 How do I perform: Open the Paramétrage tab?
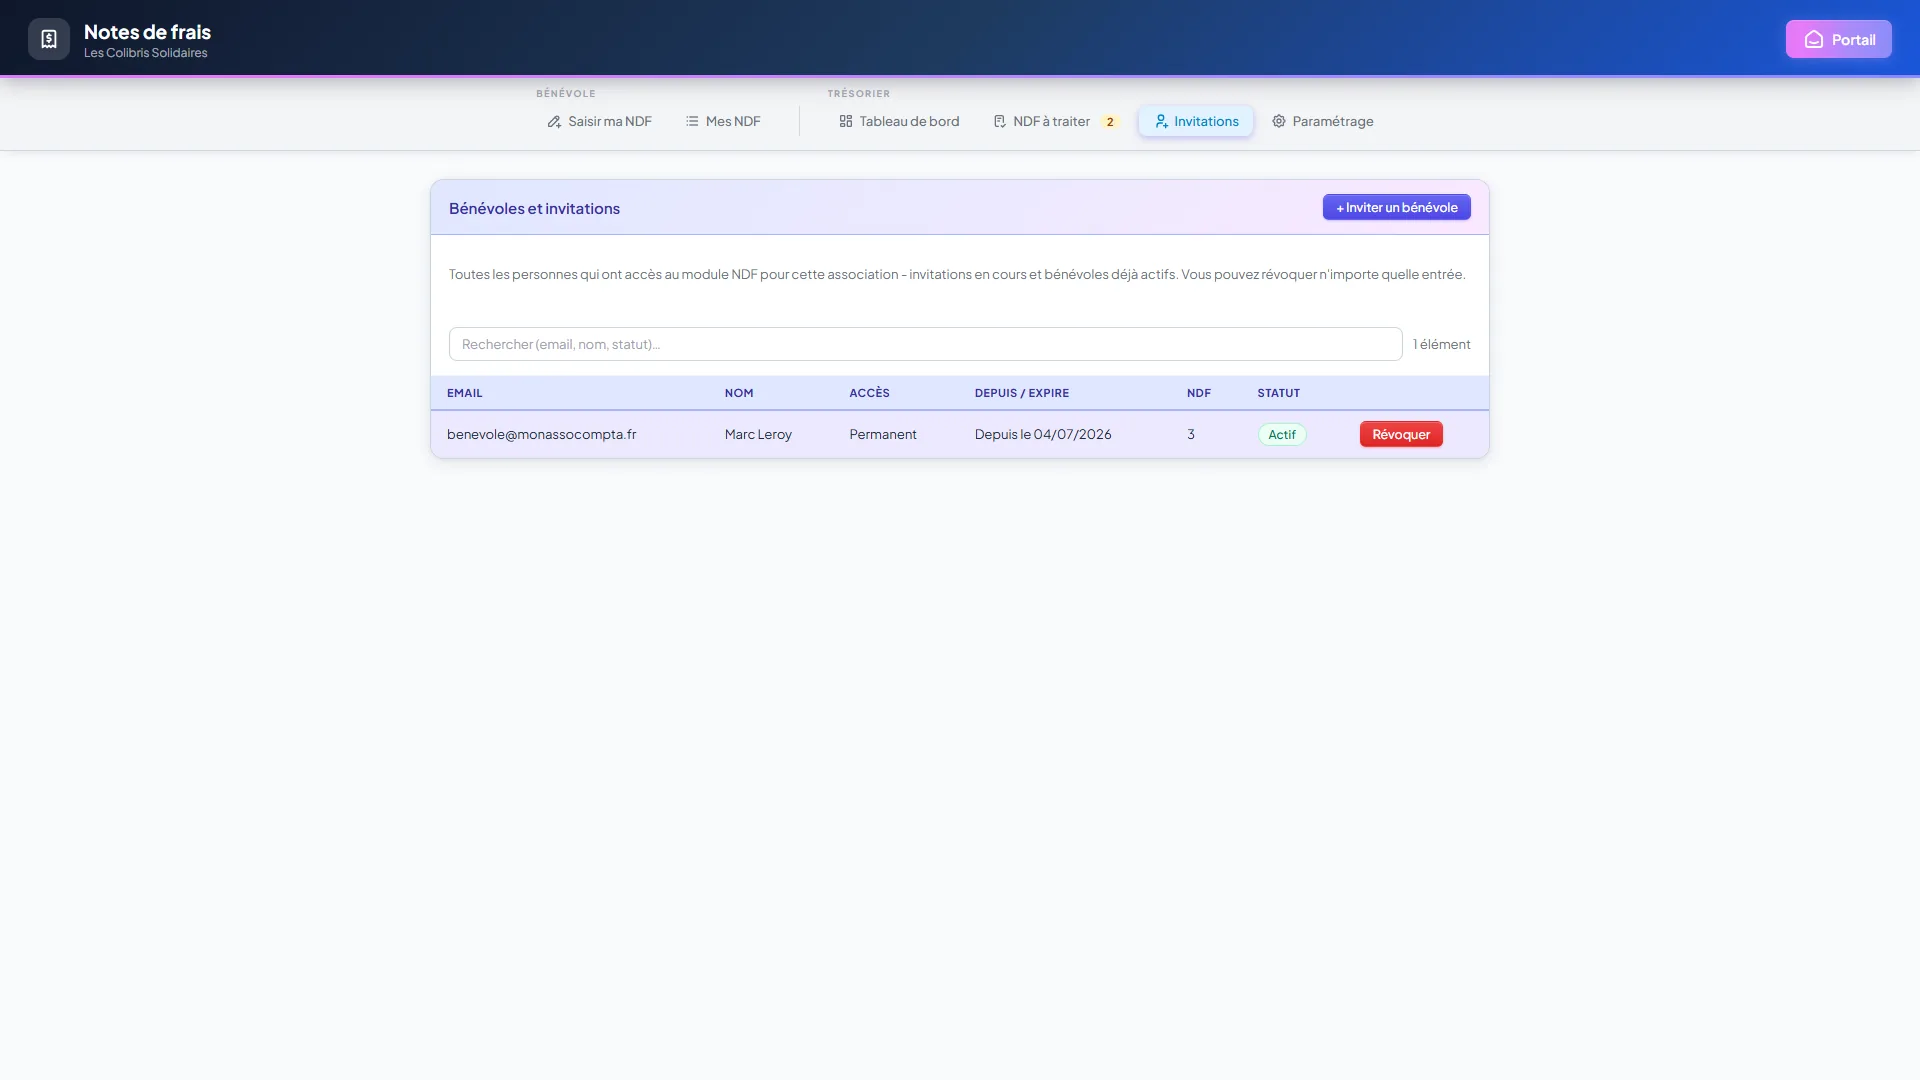pos(1323,121)
